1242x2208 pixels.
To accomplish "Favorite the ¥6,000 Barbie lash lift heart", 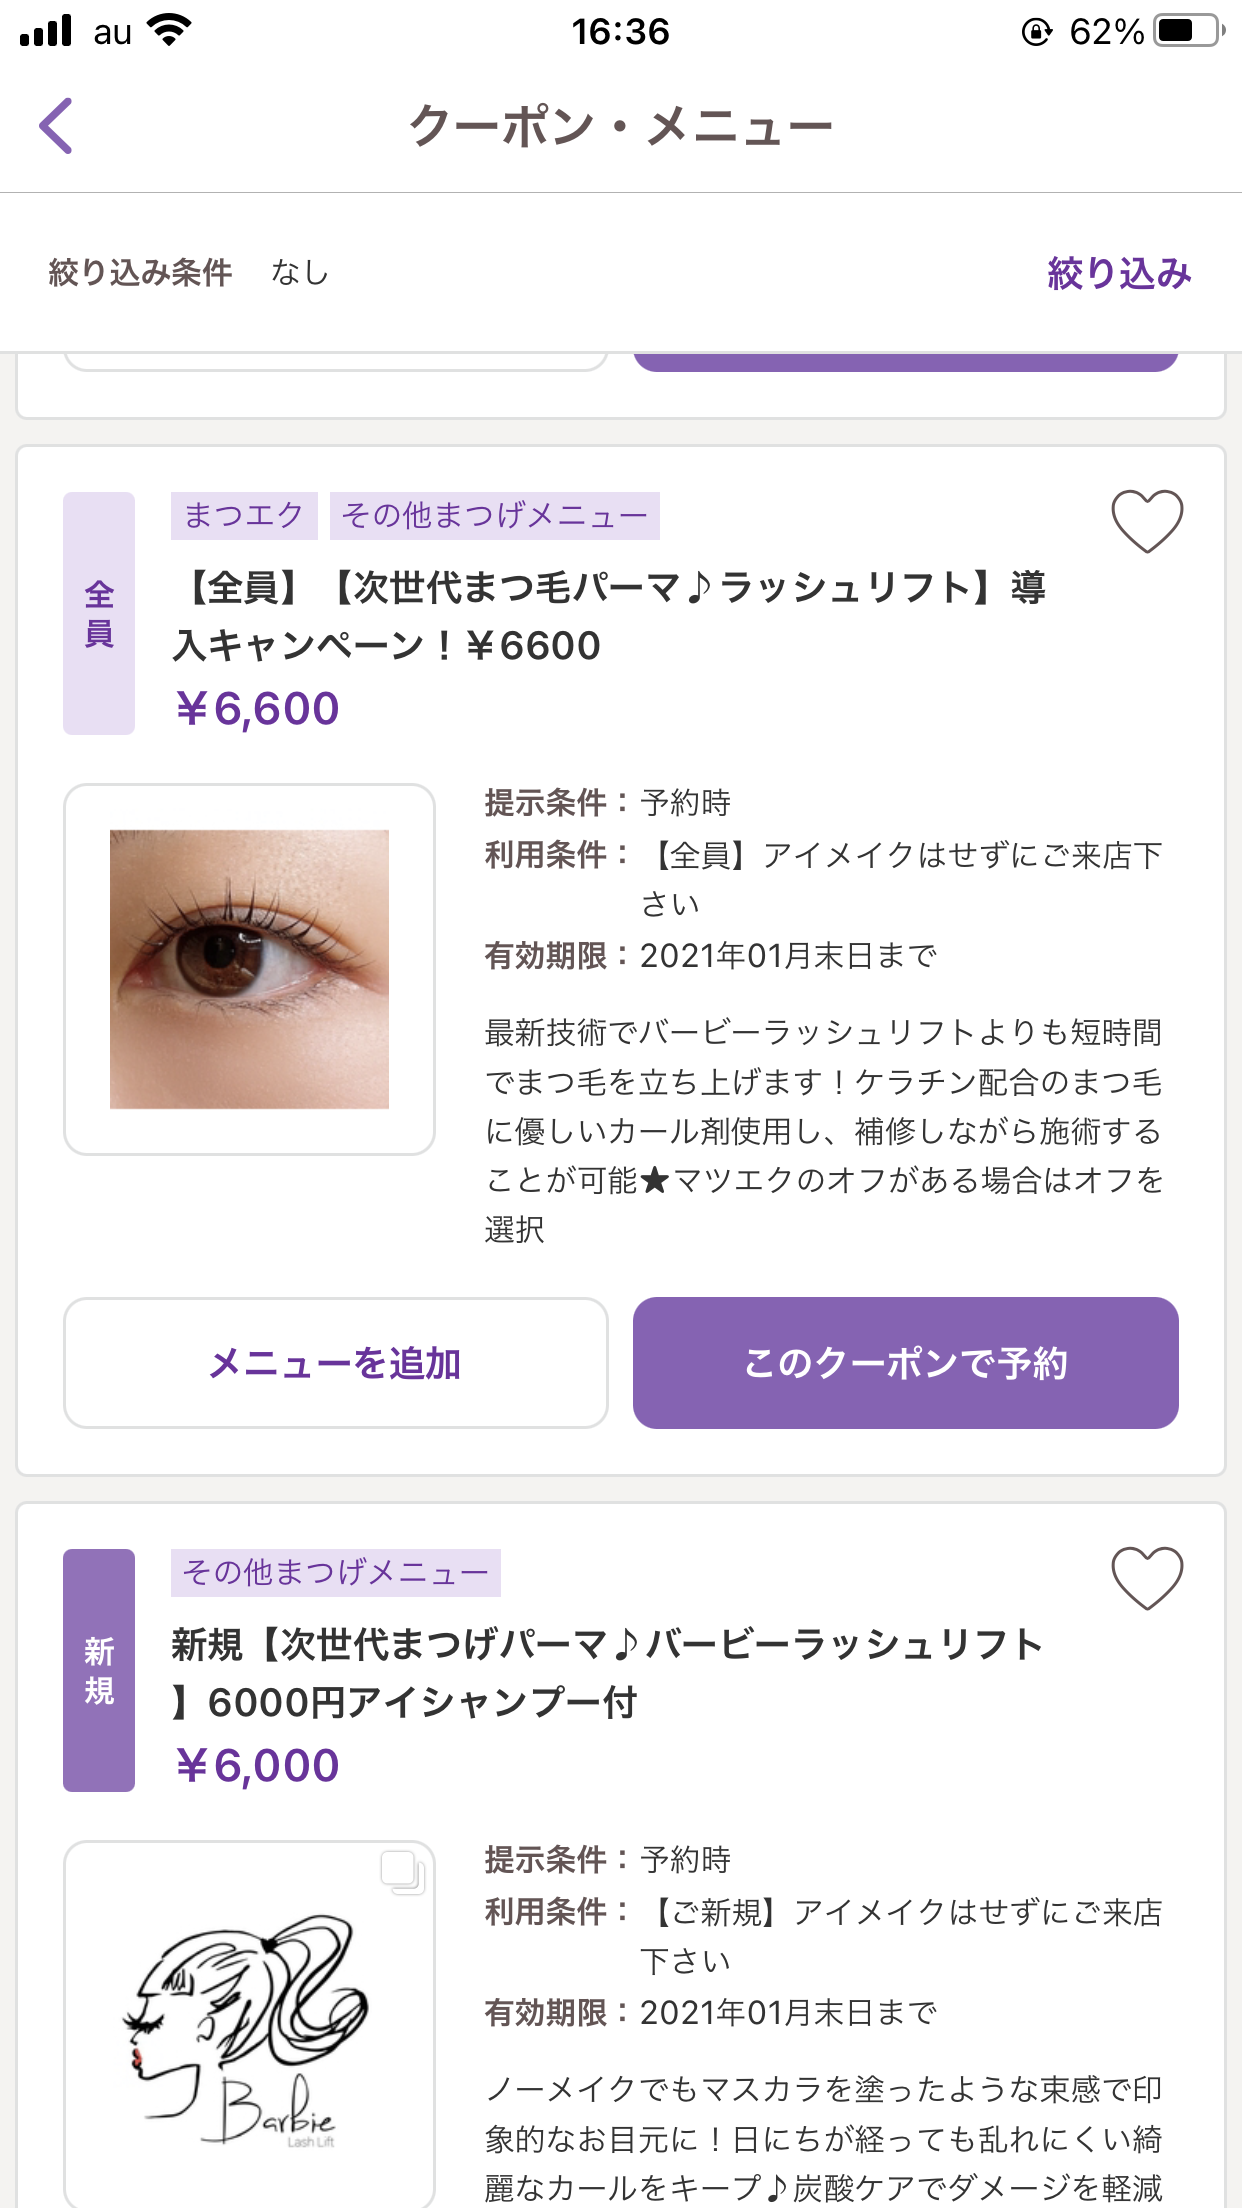I will click(1147, 1578).
